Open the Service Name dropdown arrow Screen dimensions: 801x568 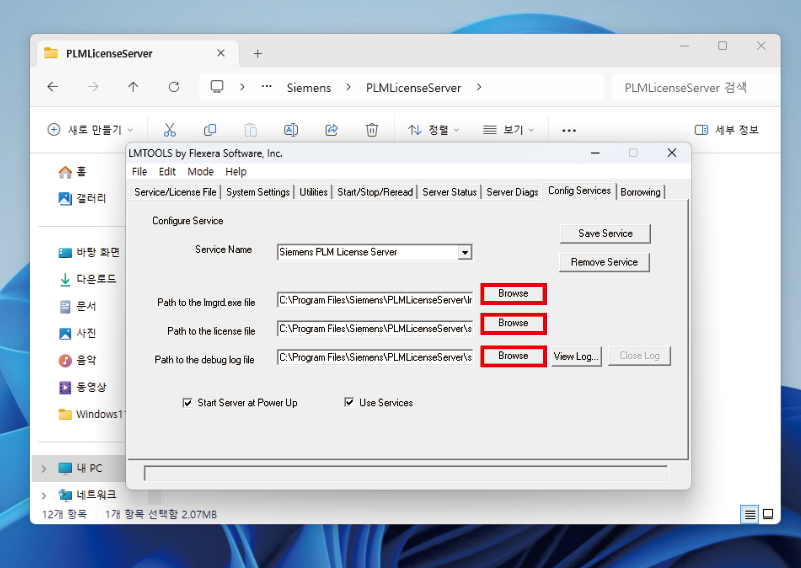click(464, 252)
